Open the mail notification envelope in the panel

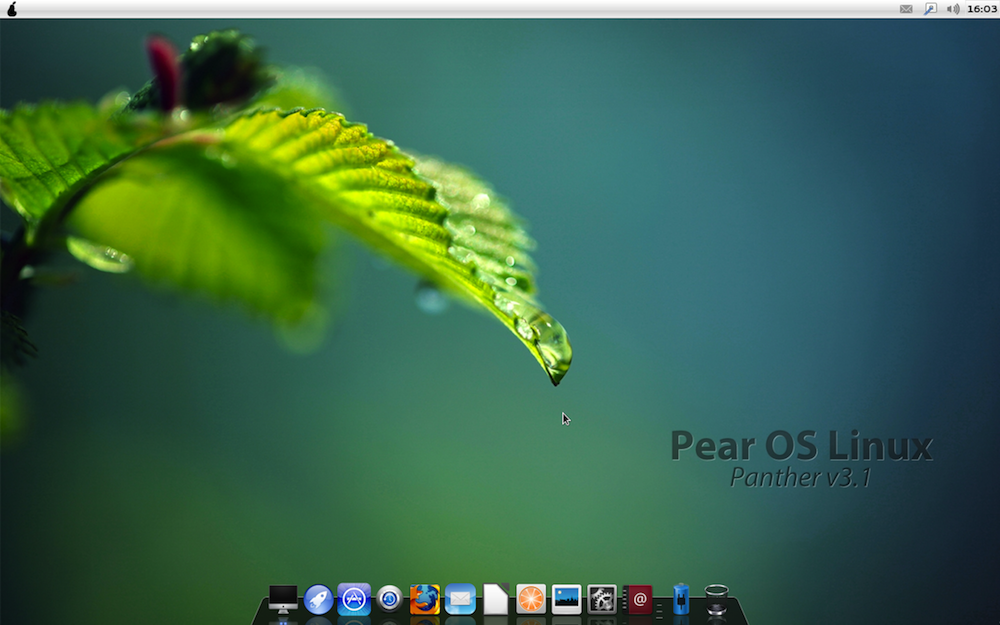905,8
